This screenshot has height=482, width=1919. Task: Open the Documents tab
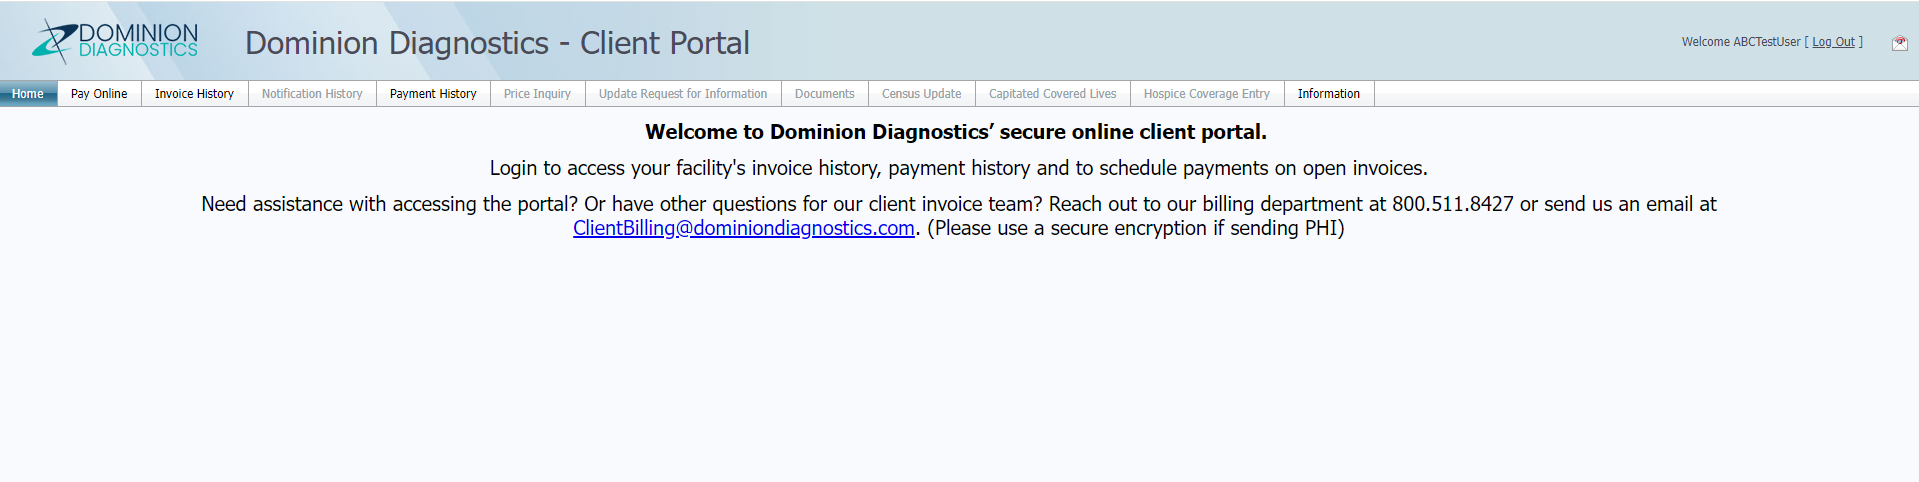coord(824,94)
